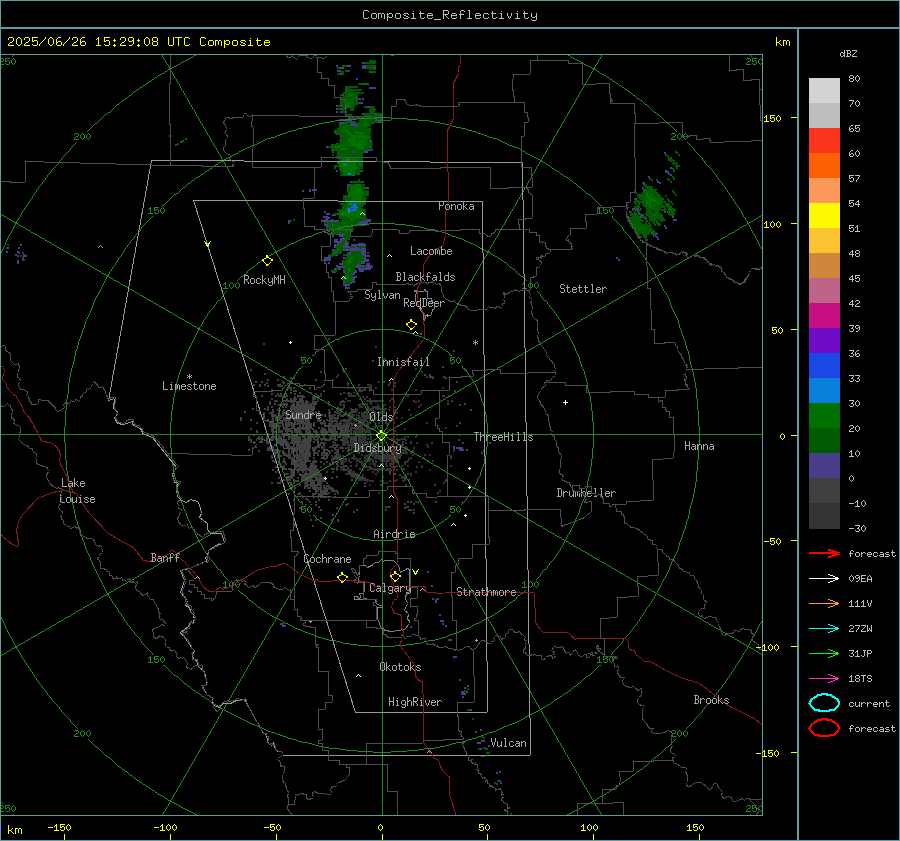The width and height of the screenshot is (900, 841).
Task: Click the Didsbury city label
Action: coord(377,448)
